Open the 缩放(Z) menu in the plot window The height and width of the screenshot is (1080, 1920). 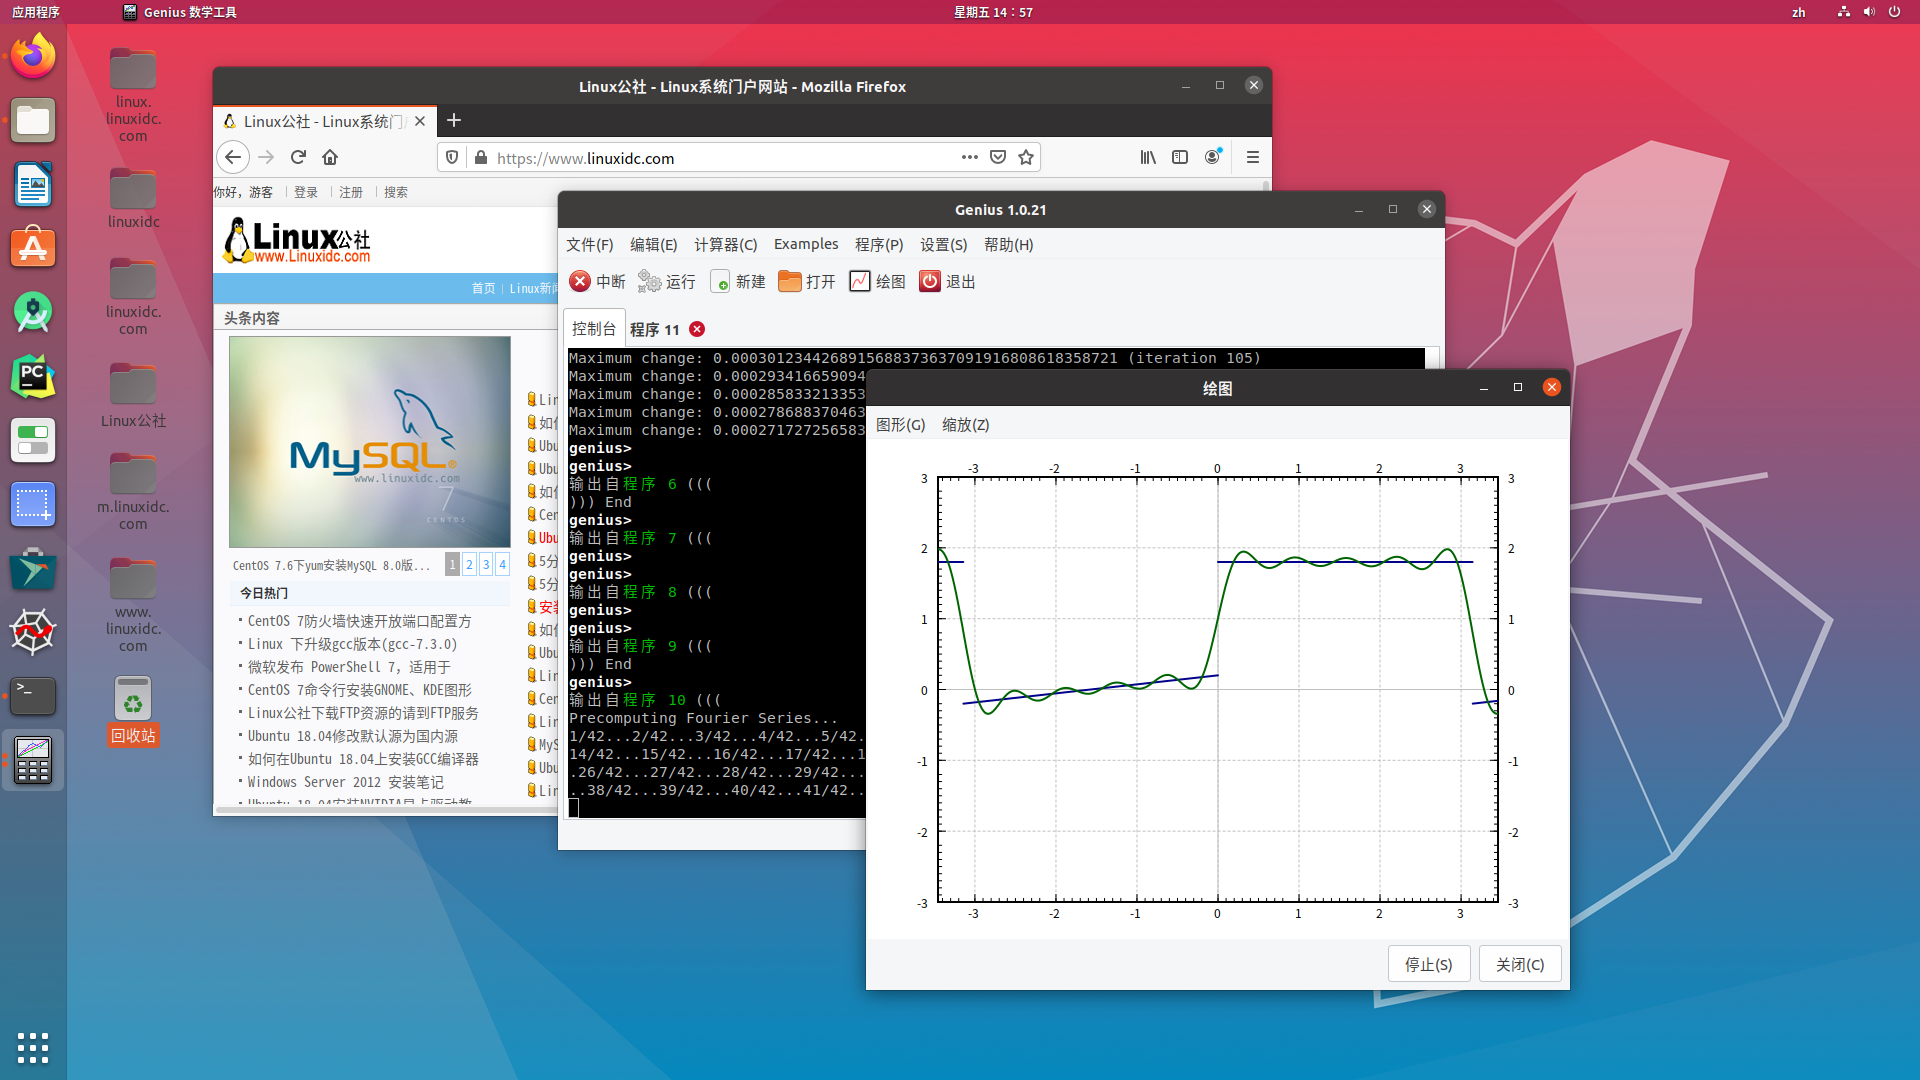click(x=963, y=424)
